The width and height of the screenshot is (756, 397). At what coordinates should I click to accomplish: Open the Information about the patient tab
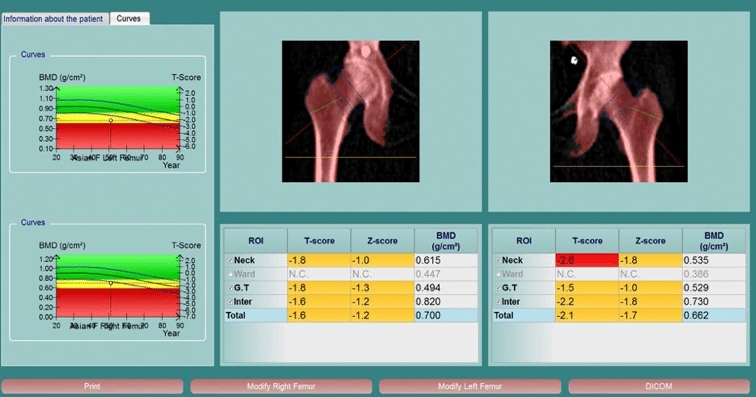(54, 19)
